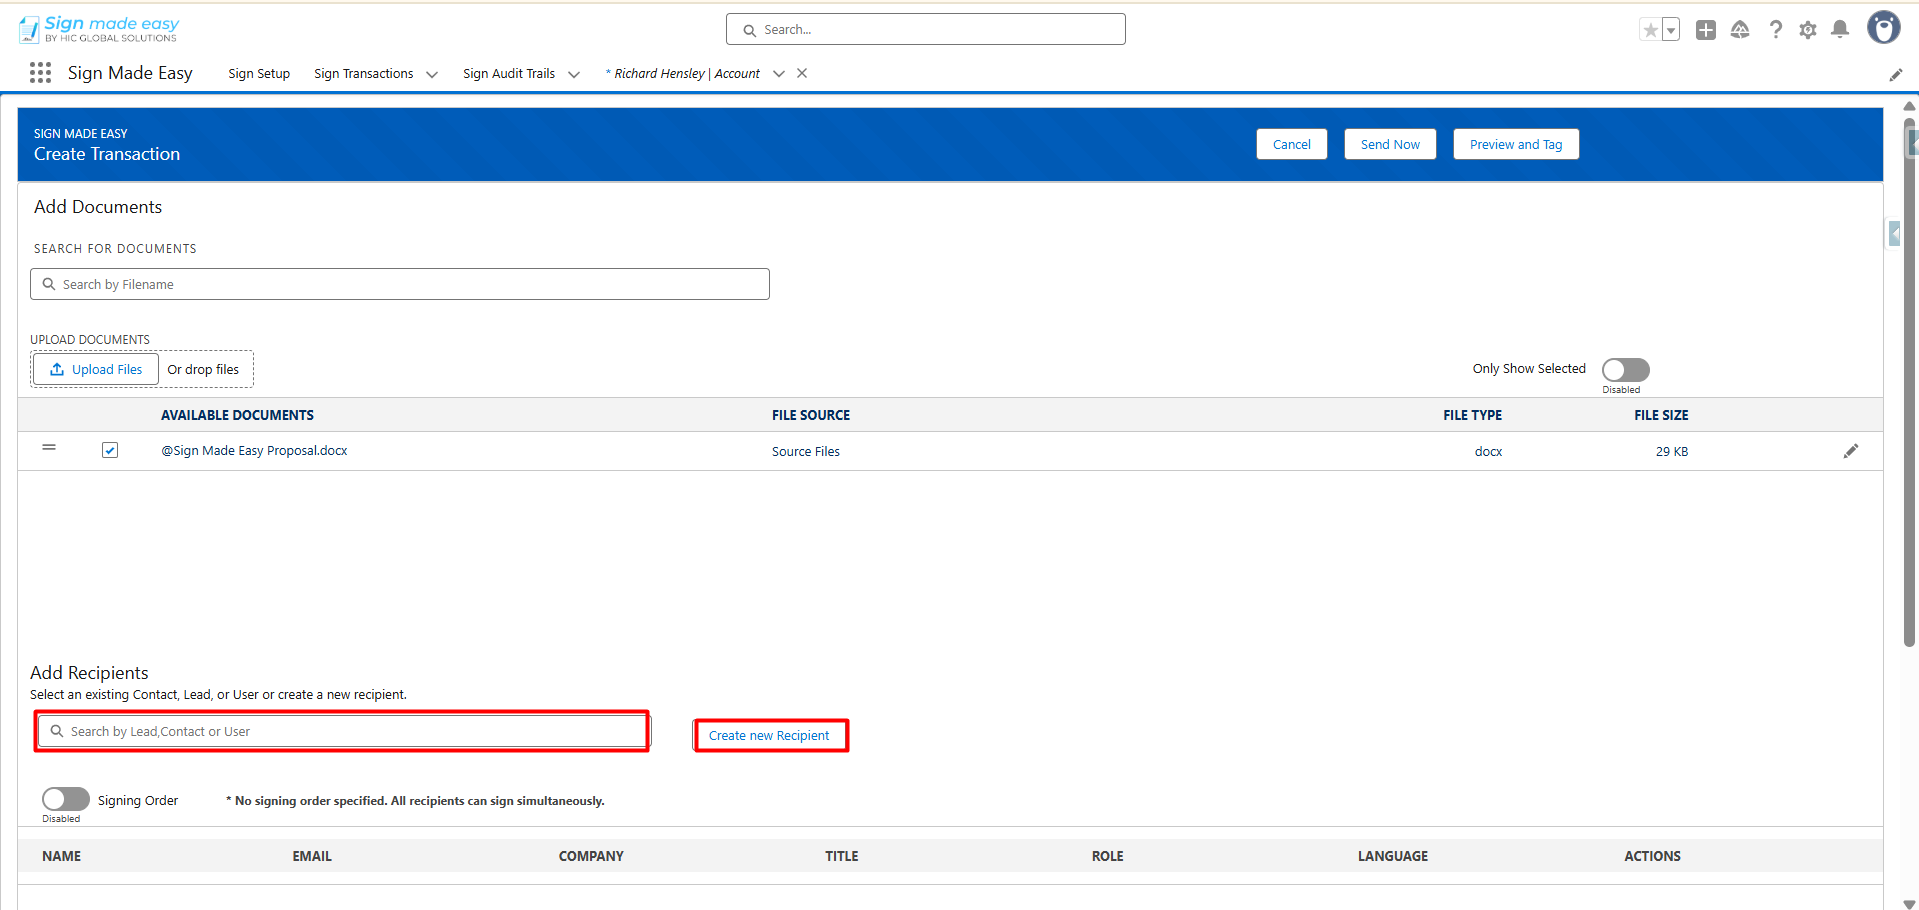
Task: Click the ACTIONS recipient column header
Action: click(1652, 856)
